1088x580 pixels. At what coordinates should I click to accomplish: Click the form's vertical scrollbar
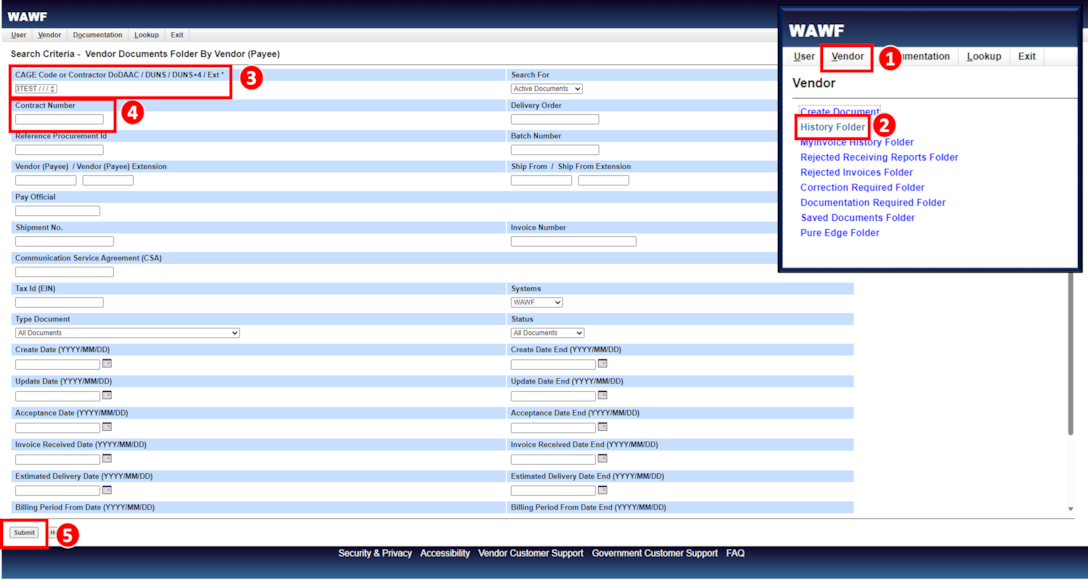click(x=1071, y=354)
